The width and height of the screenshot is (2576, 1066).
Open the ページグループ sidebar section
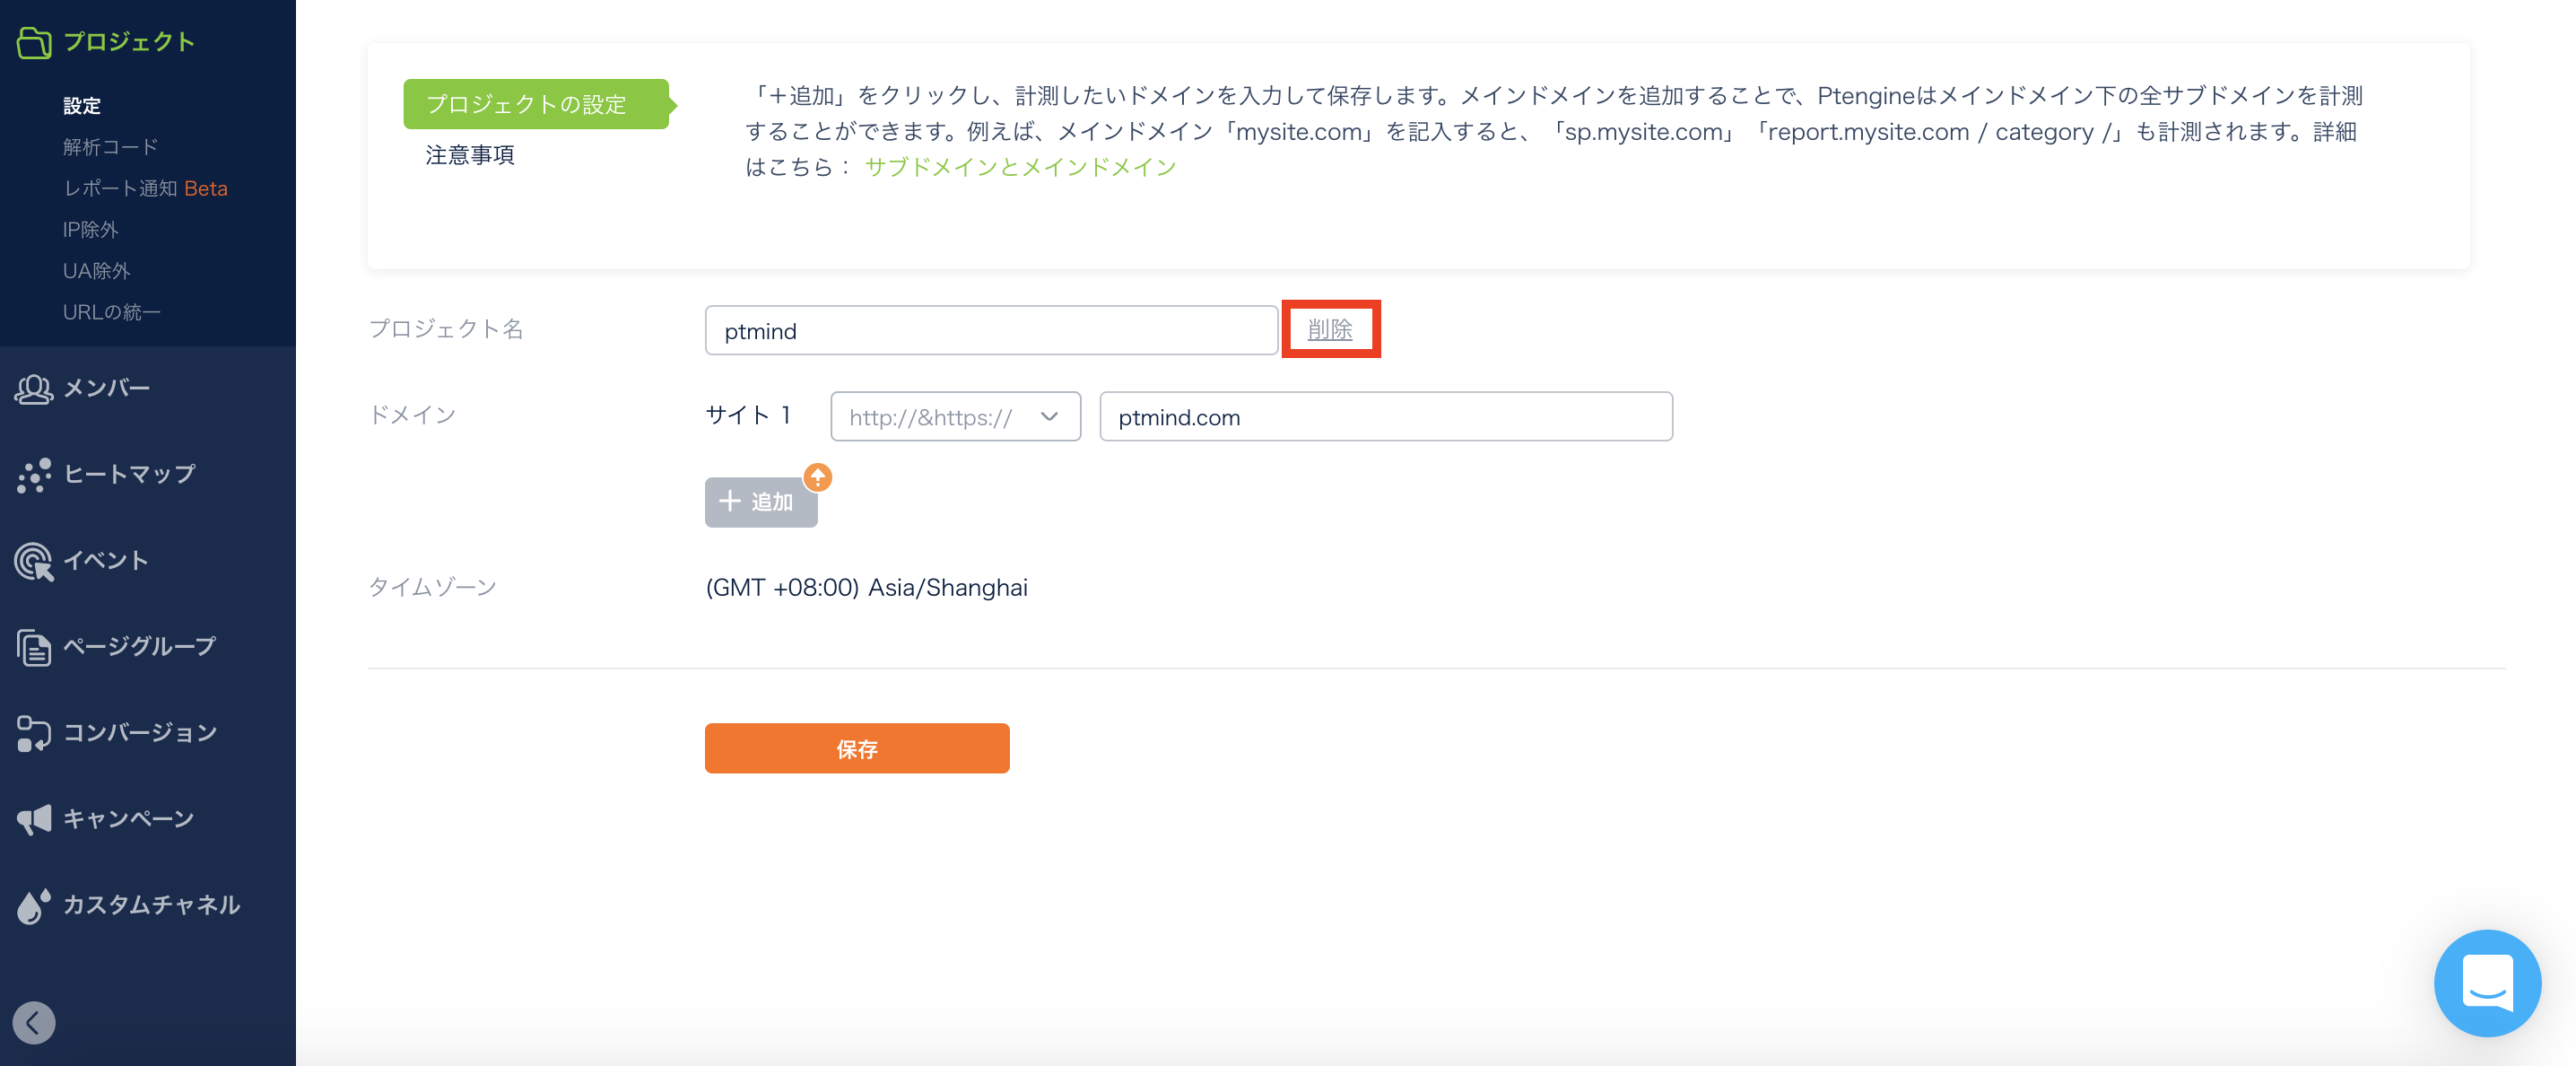[140, 647]
